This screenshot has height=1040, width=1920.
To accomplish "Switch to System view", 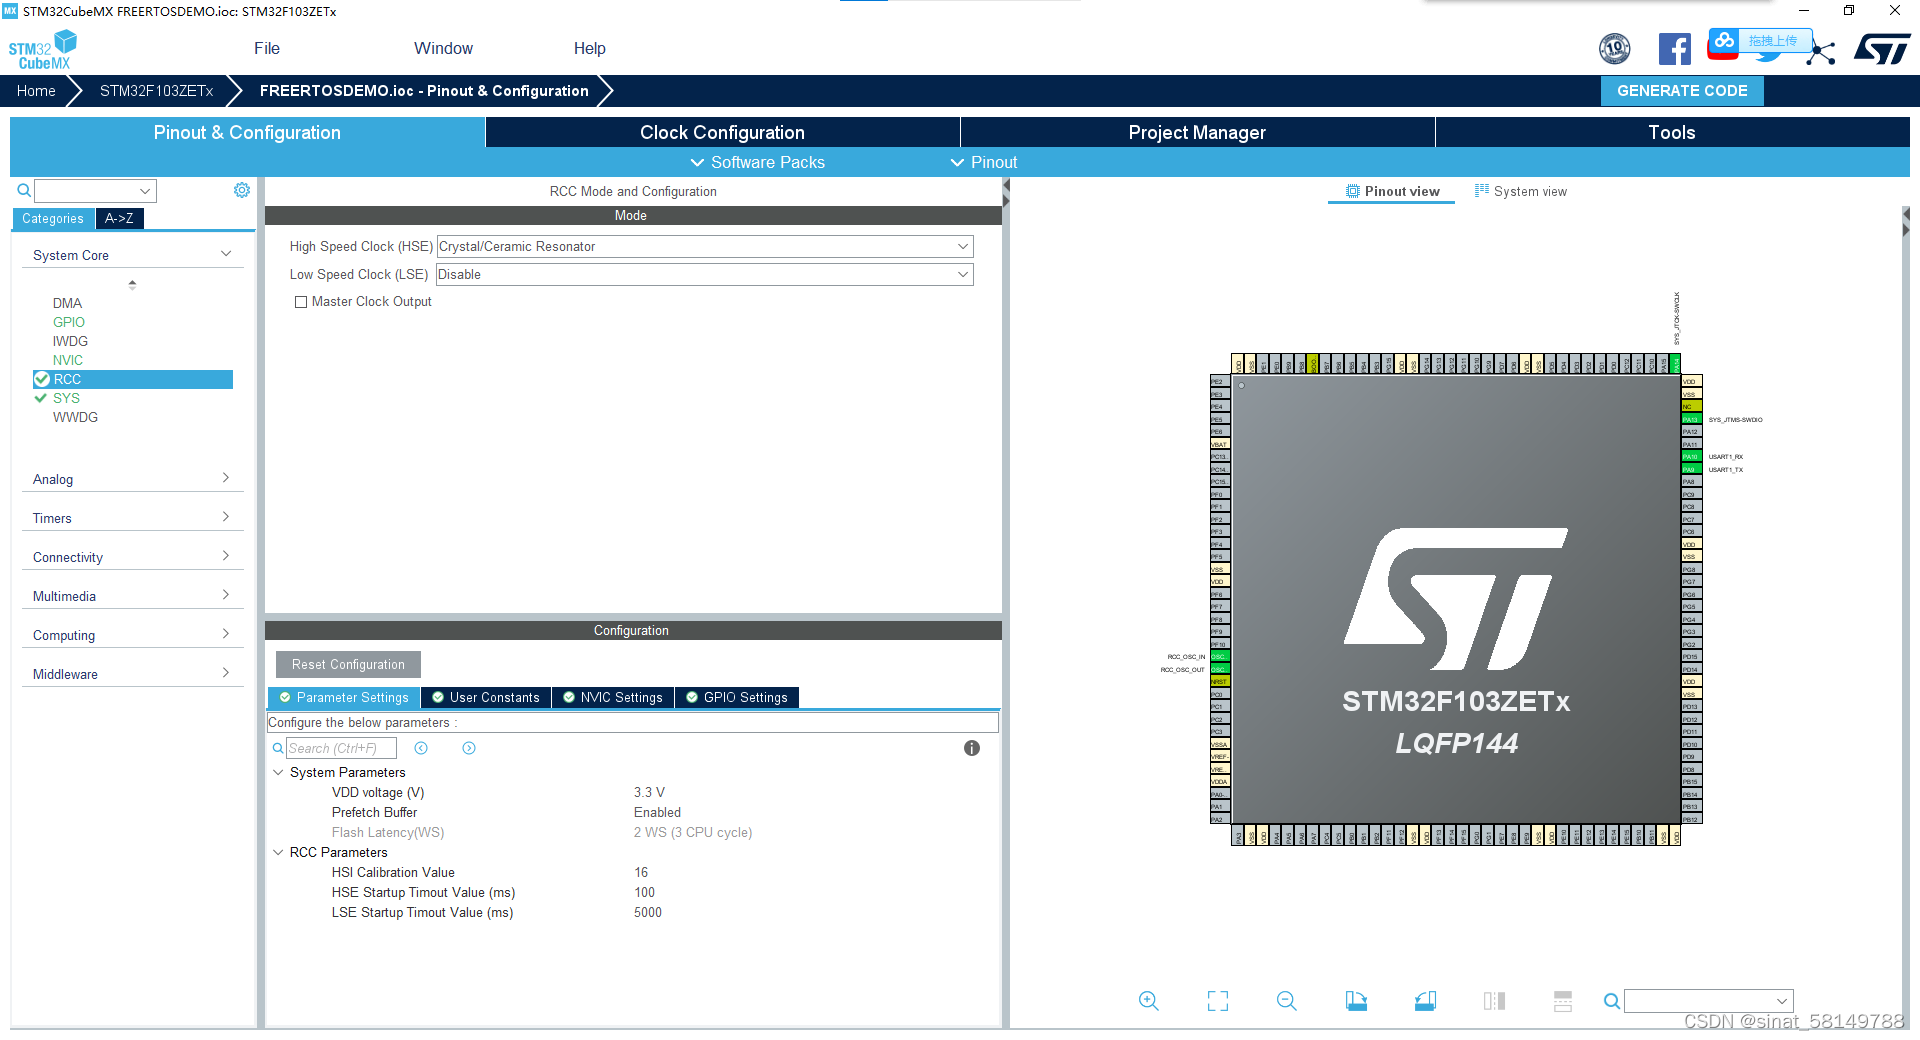I will pos(1521,191).
